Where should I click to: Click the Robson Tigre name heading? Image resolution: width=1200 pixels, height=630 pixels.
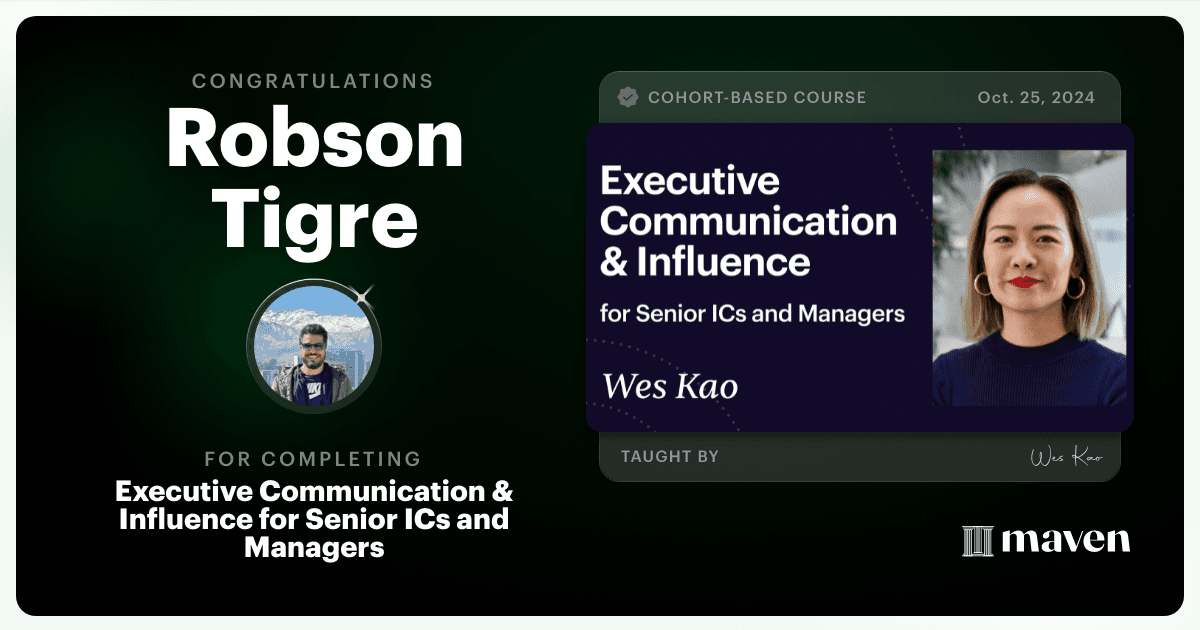click(x=315, y=180)
